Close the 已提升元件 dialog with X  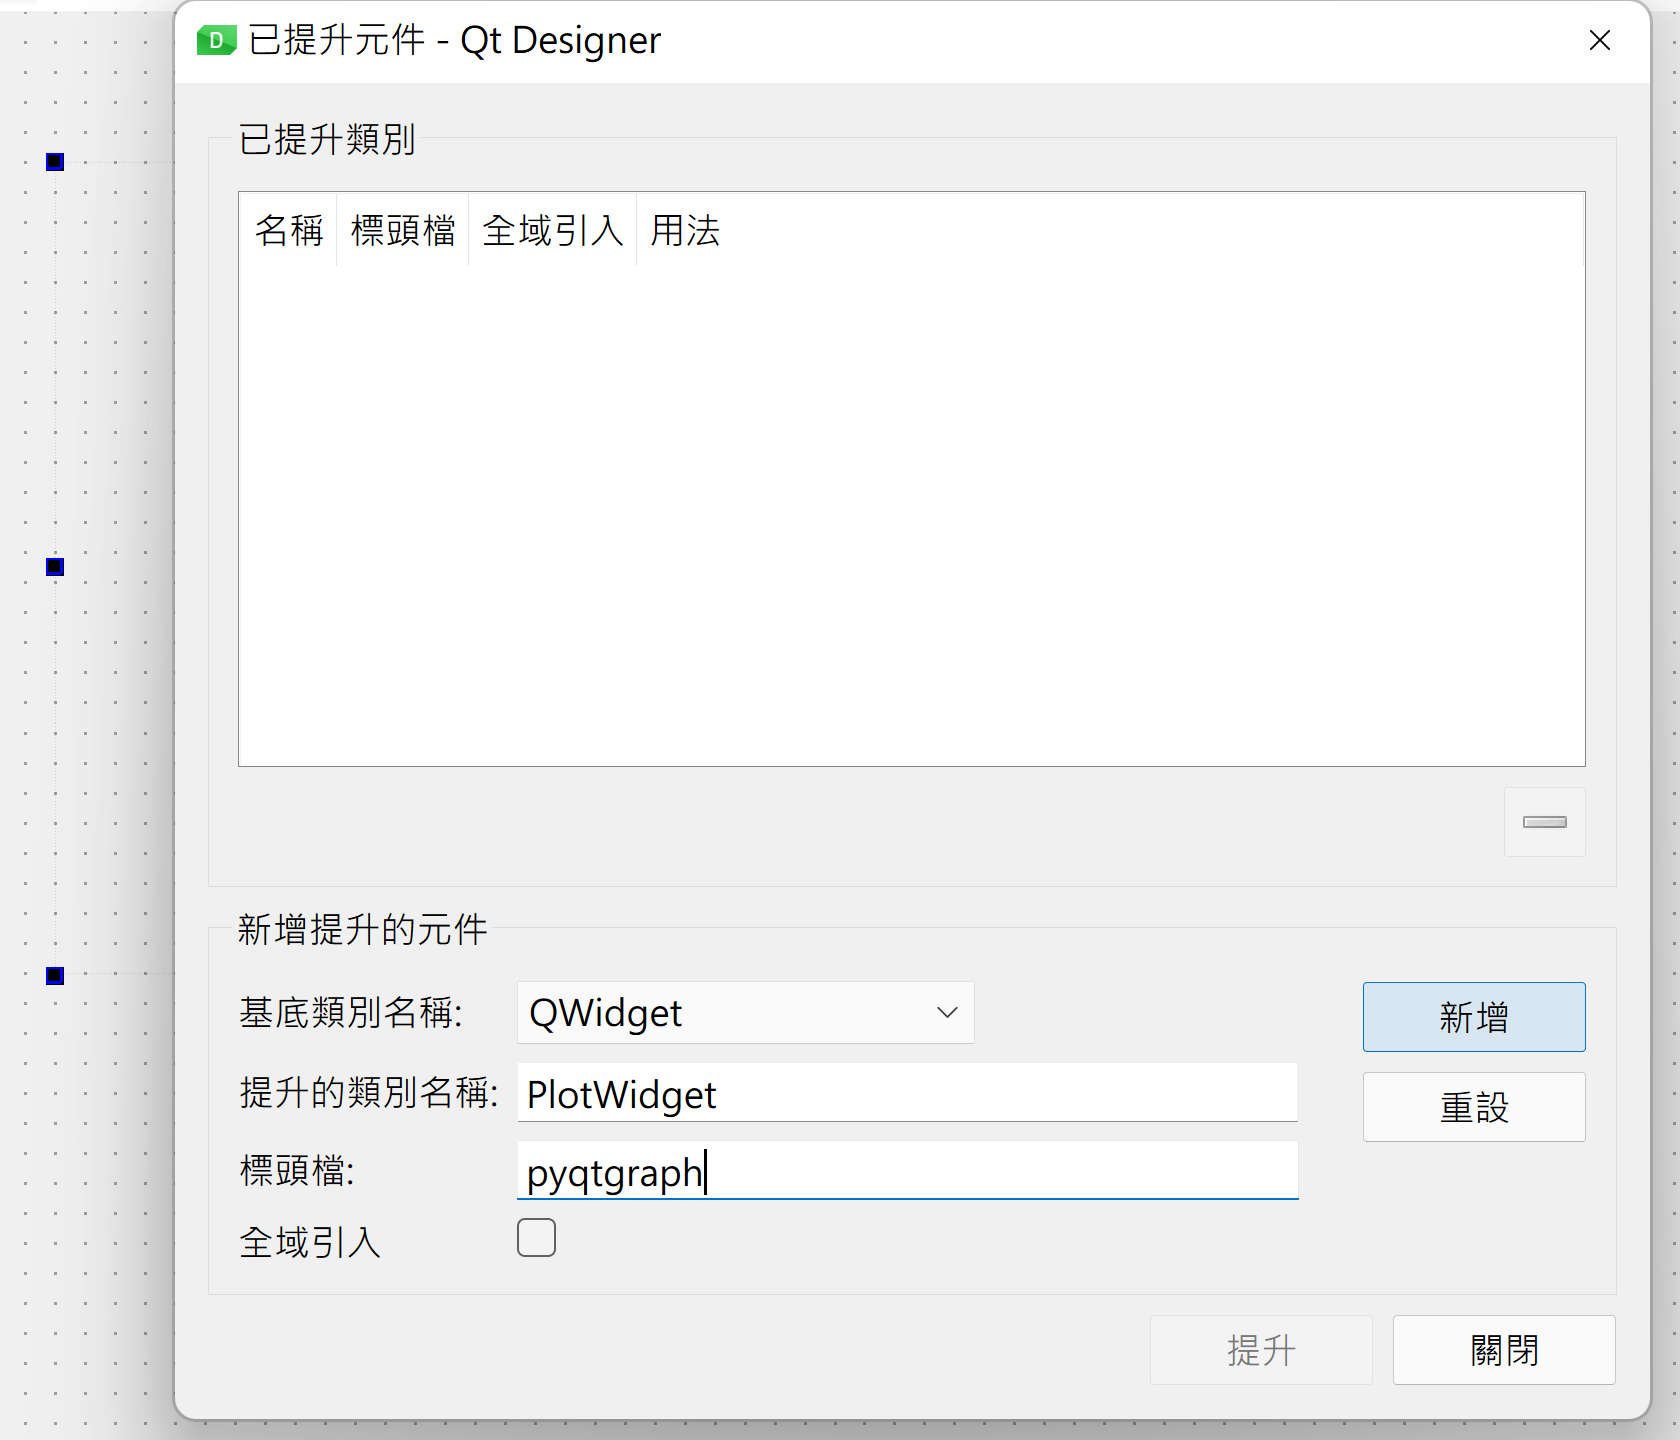tap(1599, 41)
